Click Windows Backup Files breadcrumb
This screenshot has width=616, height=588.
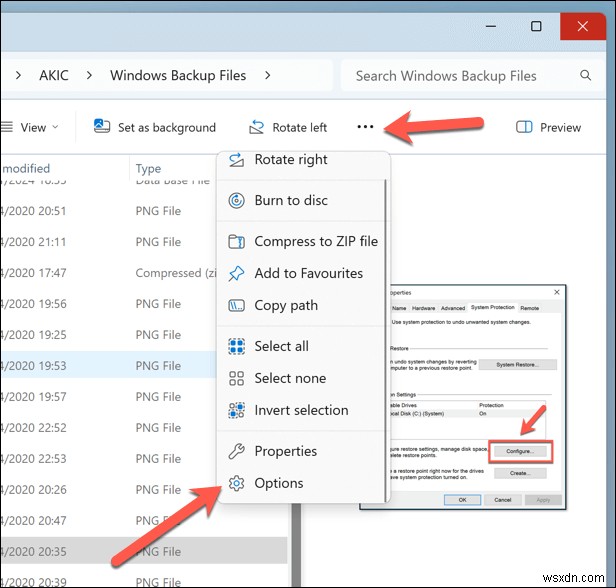coord(178,75)
